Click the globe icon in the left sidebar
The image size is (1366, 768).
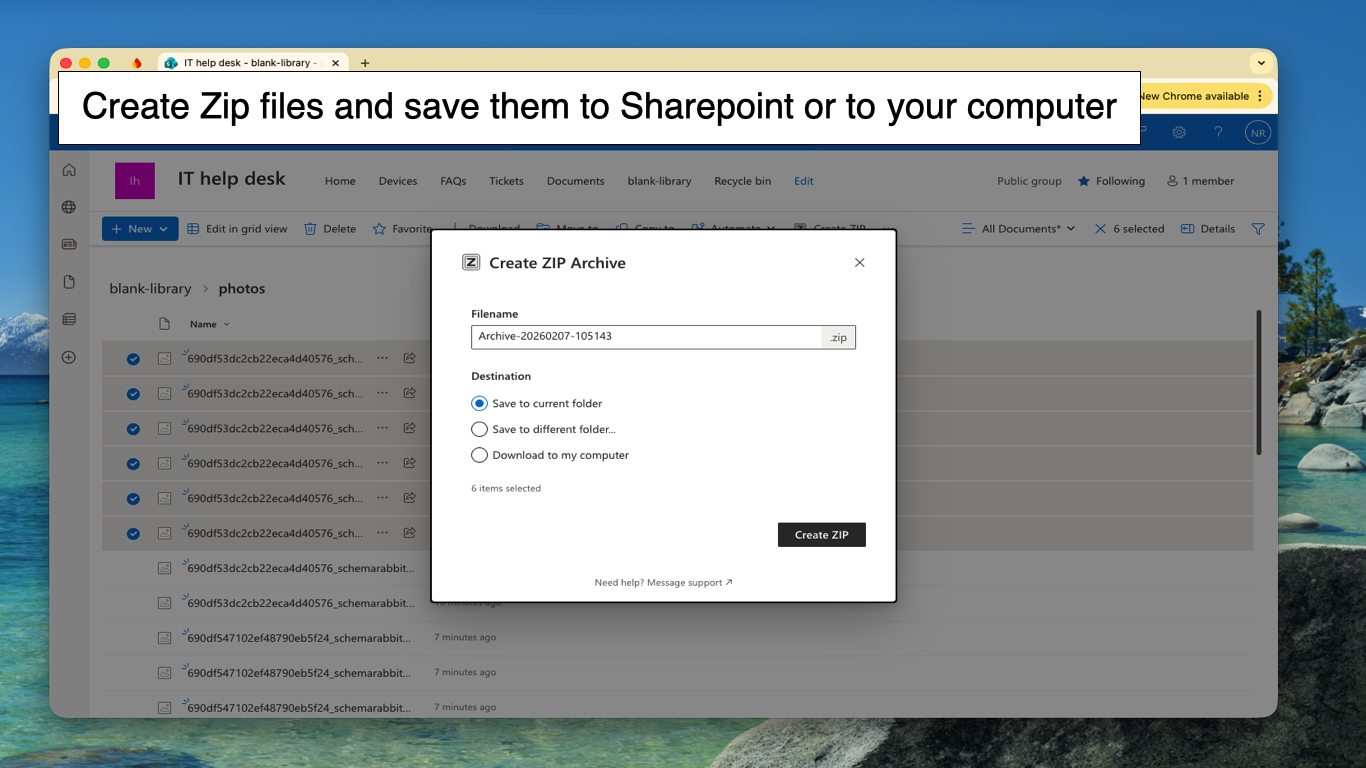(x=68, y=207)
